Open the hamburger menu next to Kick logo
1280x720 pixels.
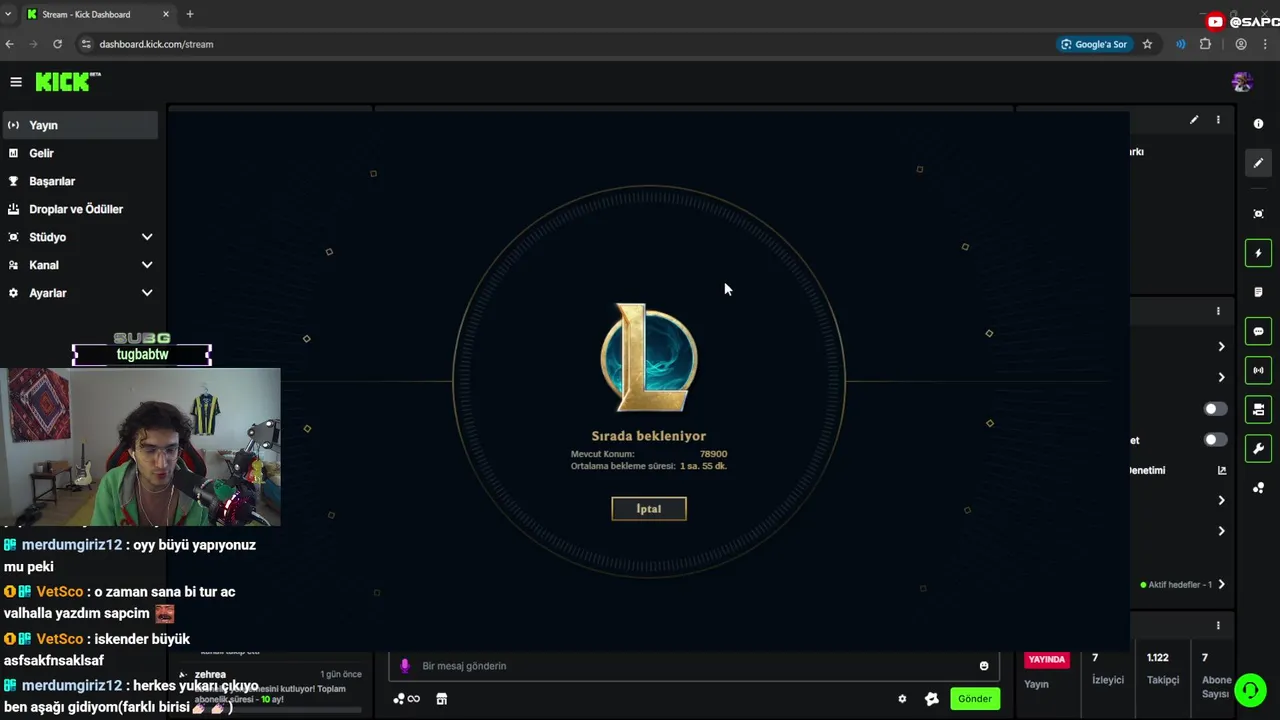[16, 82]
